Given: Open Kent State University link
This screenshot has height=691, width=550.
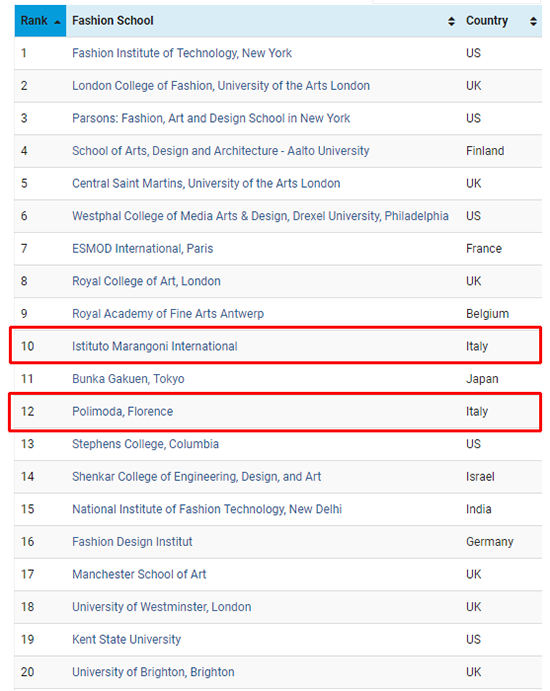Looking at the screenshot, I should click(x=126, y=639).
